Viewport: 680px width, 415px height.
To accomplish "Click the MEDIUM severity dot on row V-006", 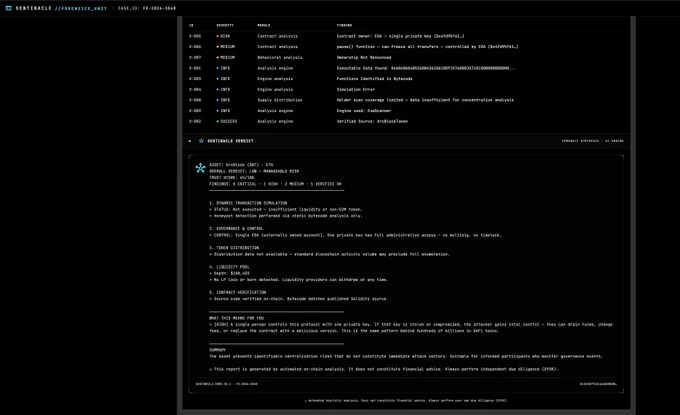I will (x=218, y=47).
